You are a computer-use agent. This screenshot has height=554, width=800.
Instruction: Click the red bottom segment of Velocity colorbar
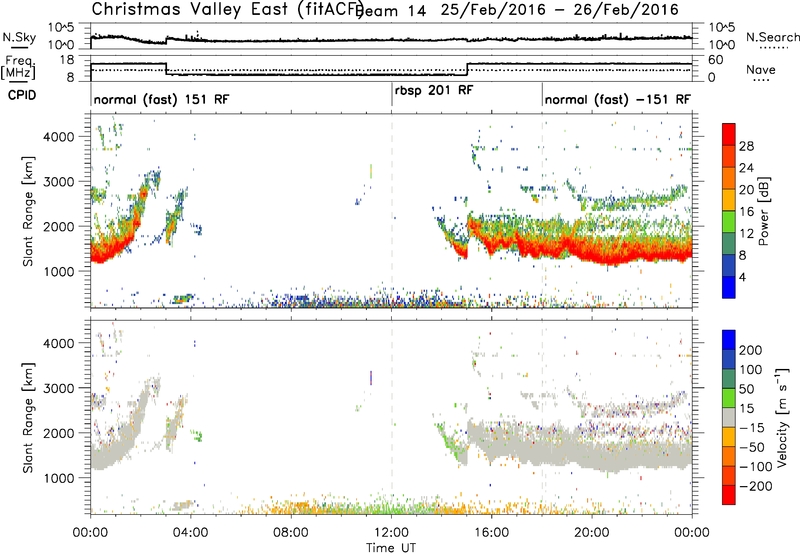click(729, 495)
